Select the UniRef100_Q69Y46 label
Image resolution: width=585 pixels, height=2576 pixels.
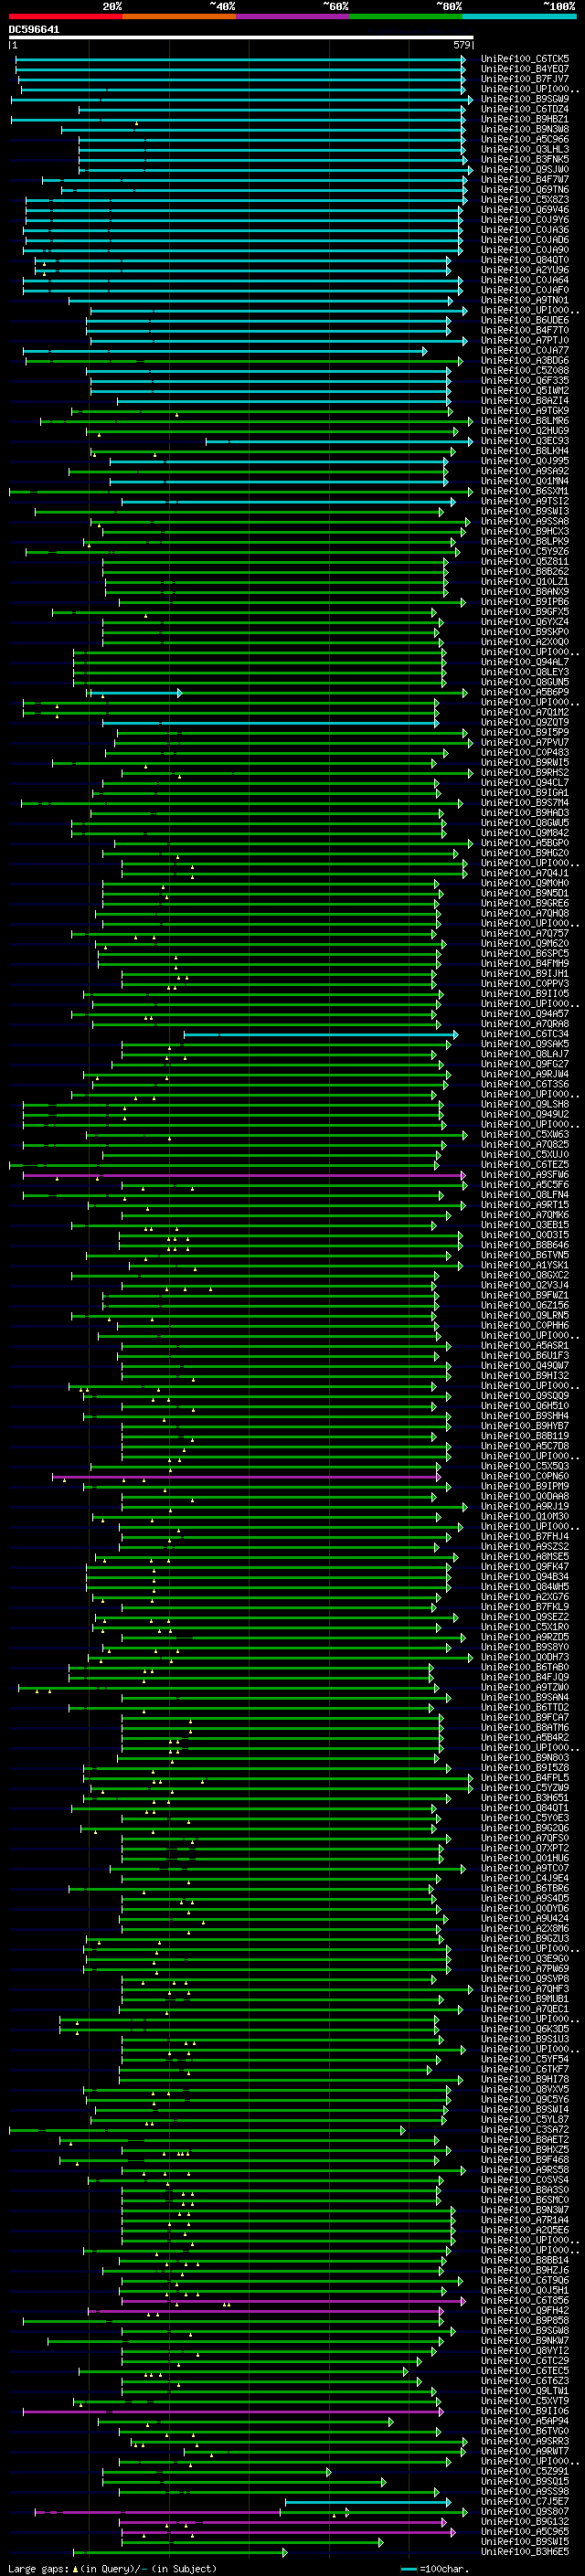pyautogui.click(x=525, y=209)
